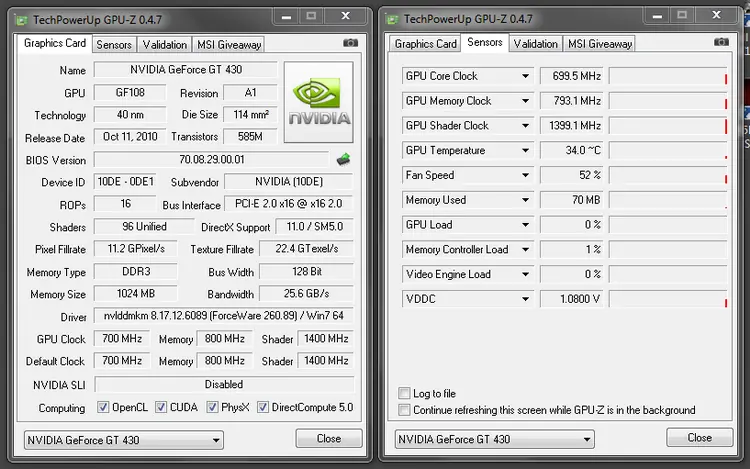This screenshot has width=750, height=469.
Task: Click Close button in left GPU-Z window
Action: [329, 438]
